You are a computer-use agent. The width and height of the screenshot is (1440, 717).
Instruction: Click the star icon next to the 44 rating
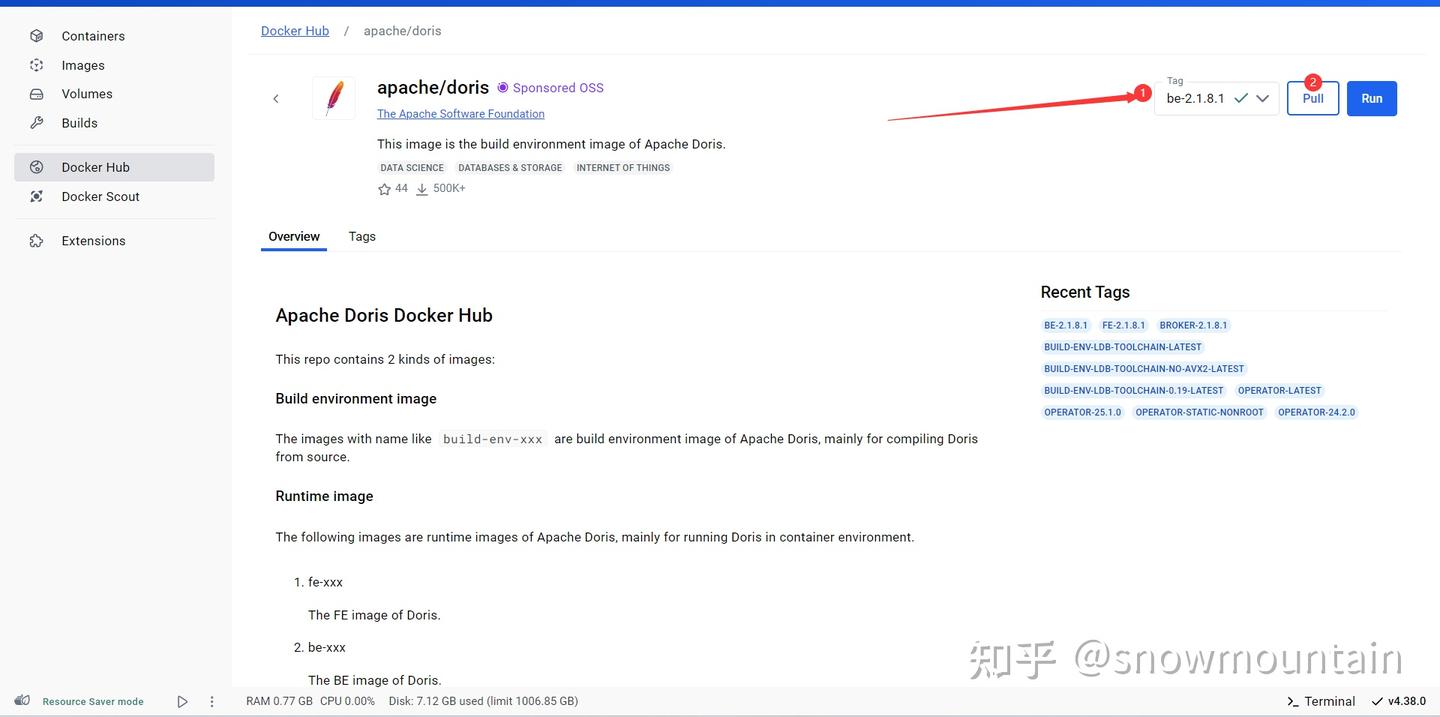click(383, 187)
